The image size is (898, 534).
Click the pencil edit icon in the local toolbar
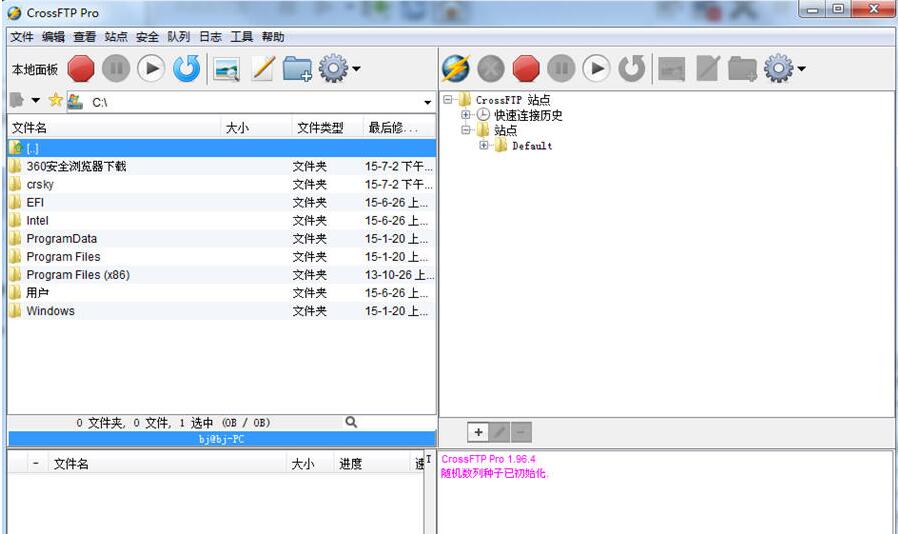click(262, 69)
